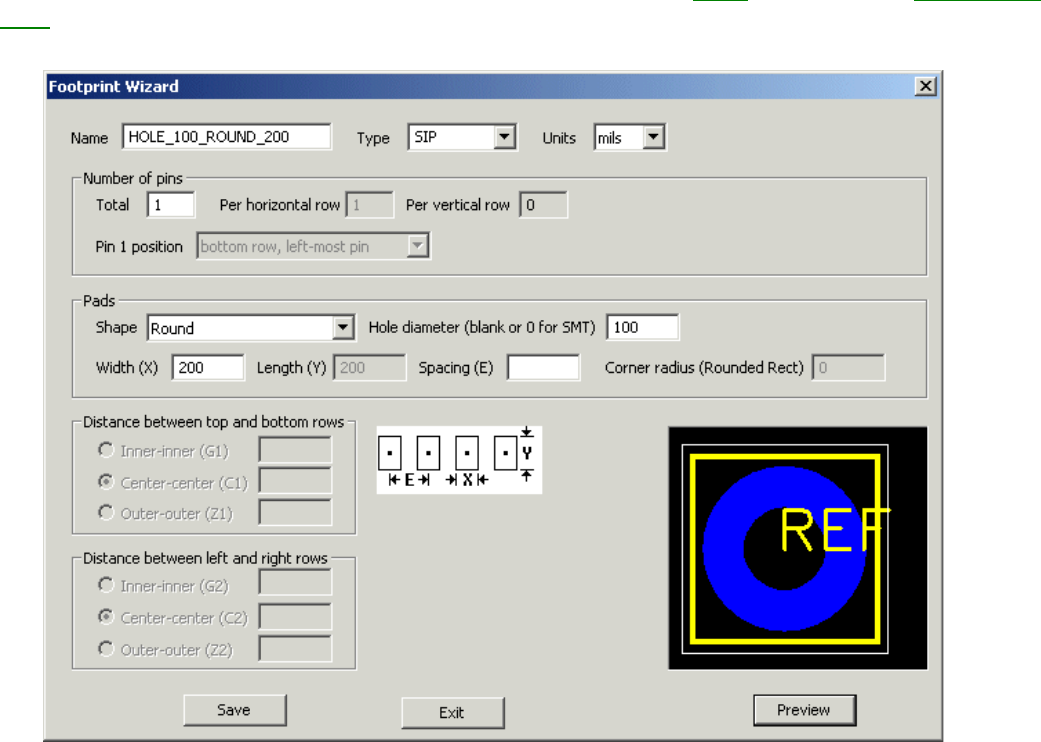Click the 'Corner radius (Rounded Rect)' label
The image size is (1041, 742).
(704, 368)
